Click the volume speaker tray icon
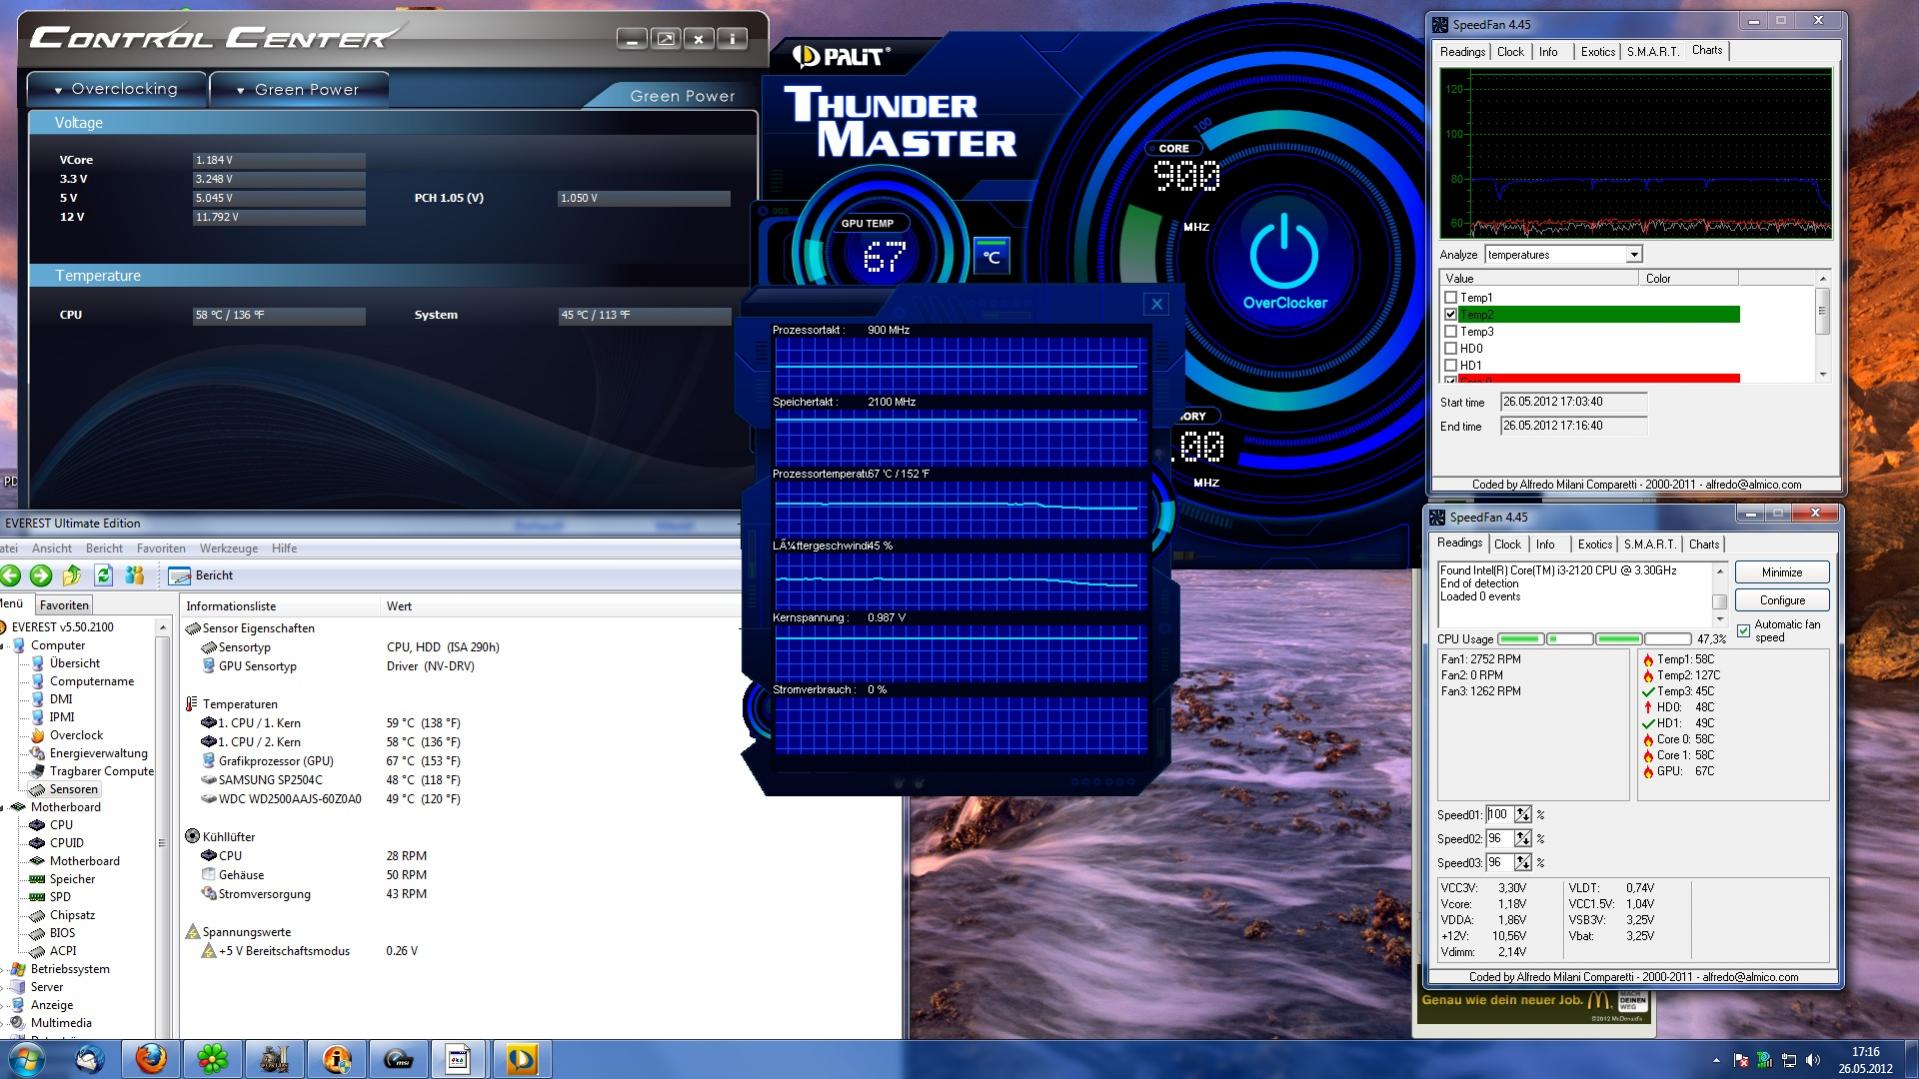The width and height of the screenshot is (1919, 1079). click(1812, 1060)
